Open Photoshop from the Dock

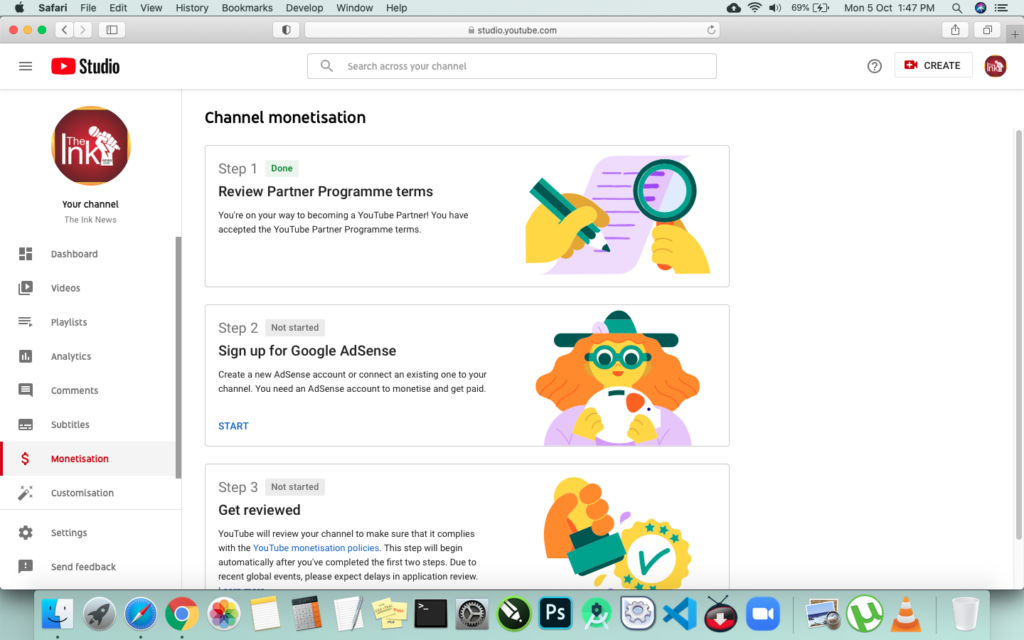555,614
